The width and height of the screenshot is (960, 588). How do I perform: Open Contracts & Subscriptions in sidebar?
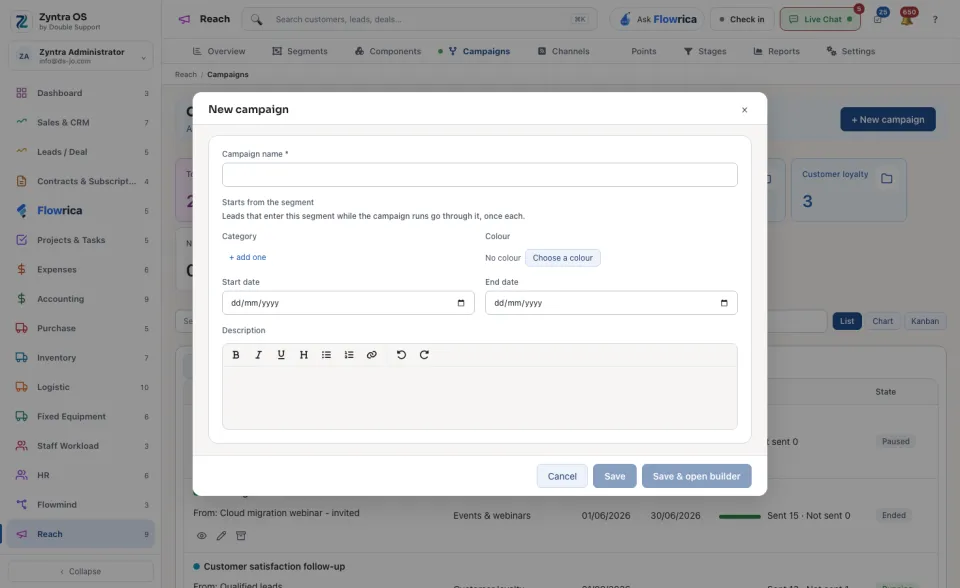pyautogui.click(x=81, y=181)
